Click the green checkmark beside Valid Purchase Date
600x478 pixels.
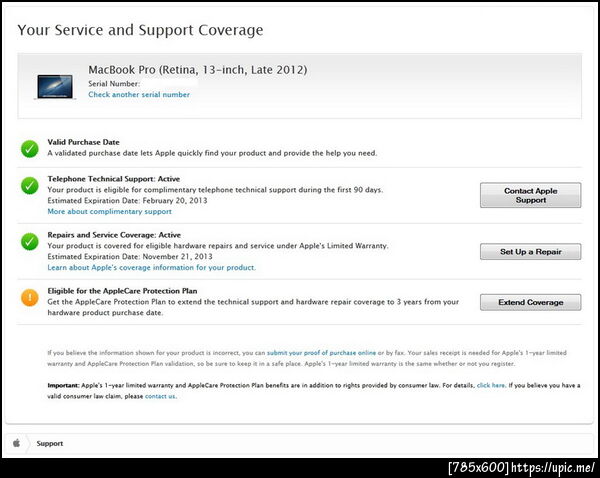click(x=29, y=149)
